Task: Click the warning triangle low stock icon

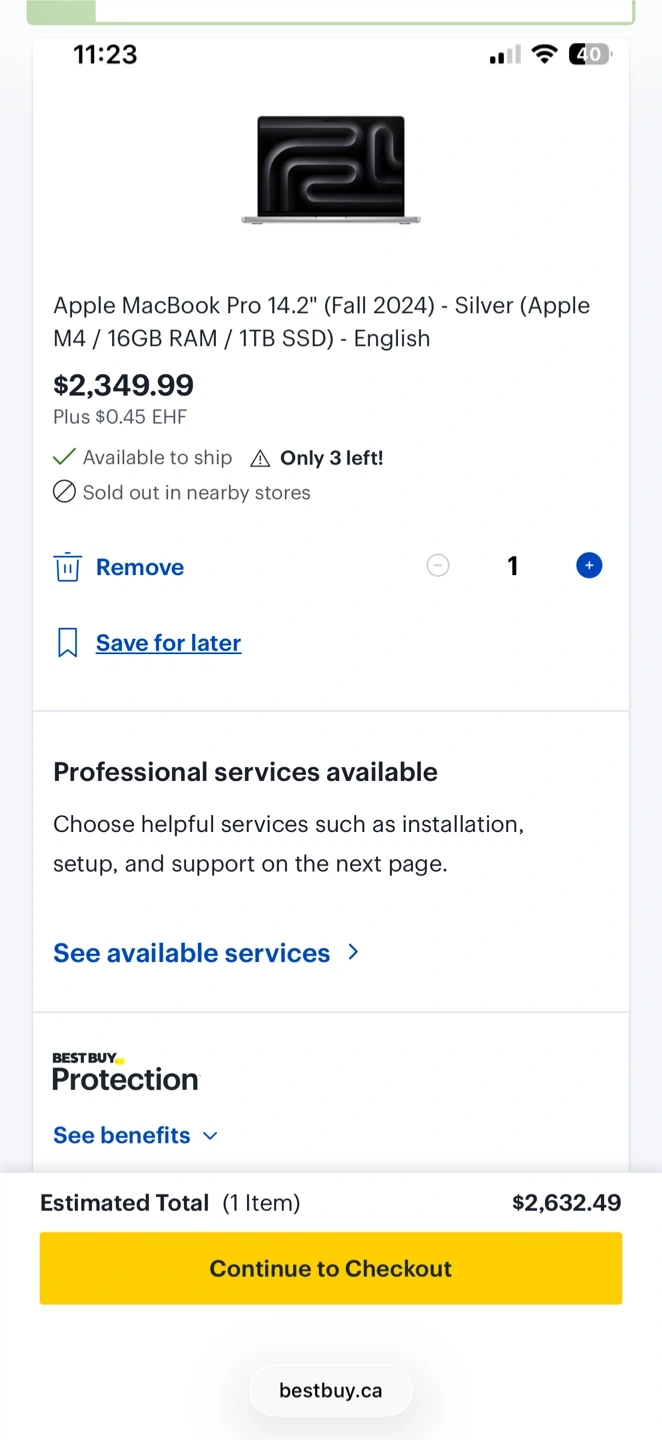Action: click(x=260, y=459)
